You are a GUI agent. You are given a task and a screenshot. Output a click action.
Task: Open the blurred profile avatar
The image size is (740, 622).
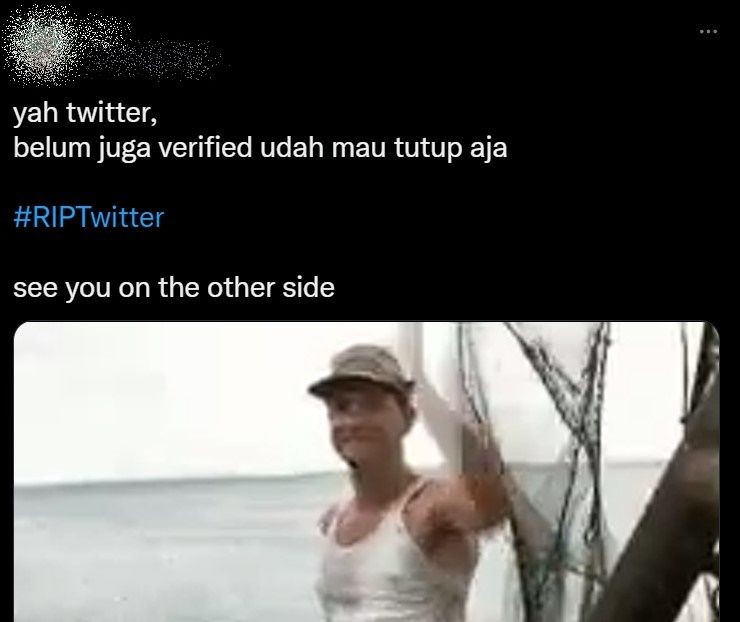(x=41, y=46)
